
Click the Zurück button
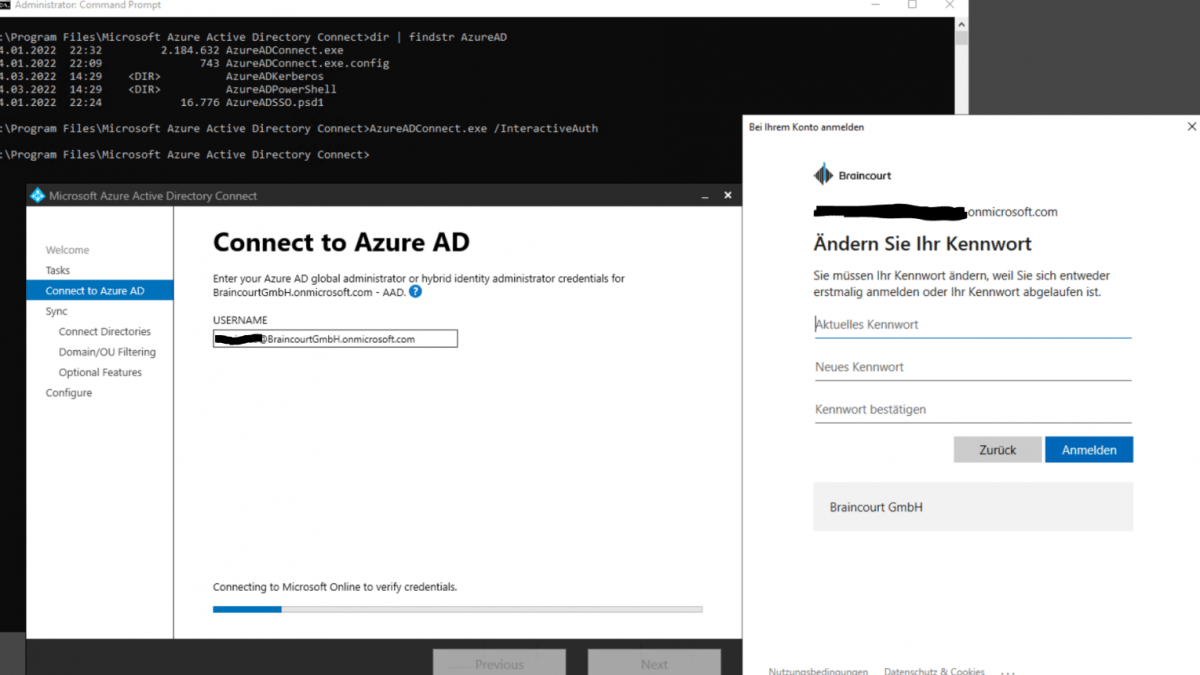point(997,449)
